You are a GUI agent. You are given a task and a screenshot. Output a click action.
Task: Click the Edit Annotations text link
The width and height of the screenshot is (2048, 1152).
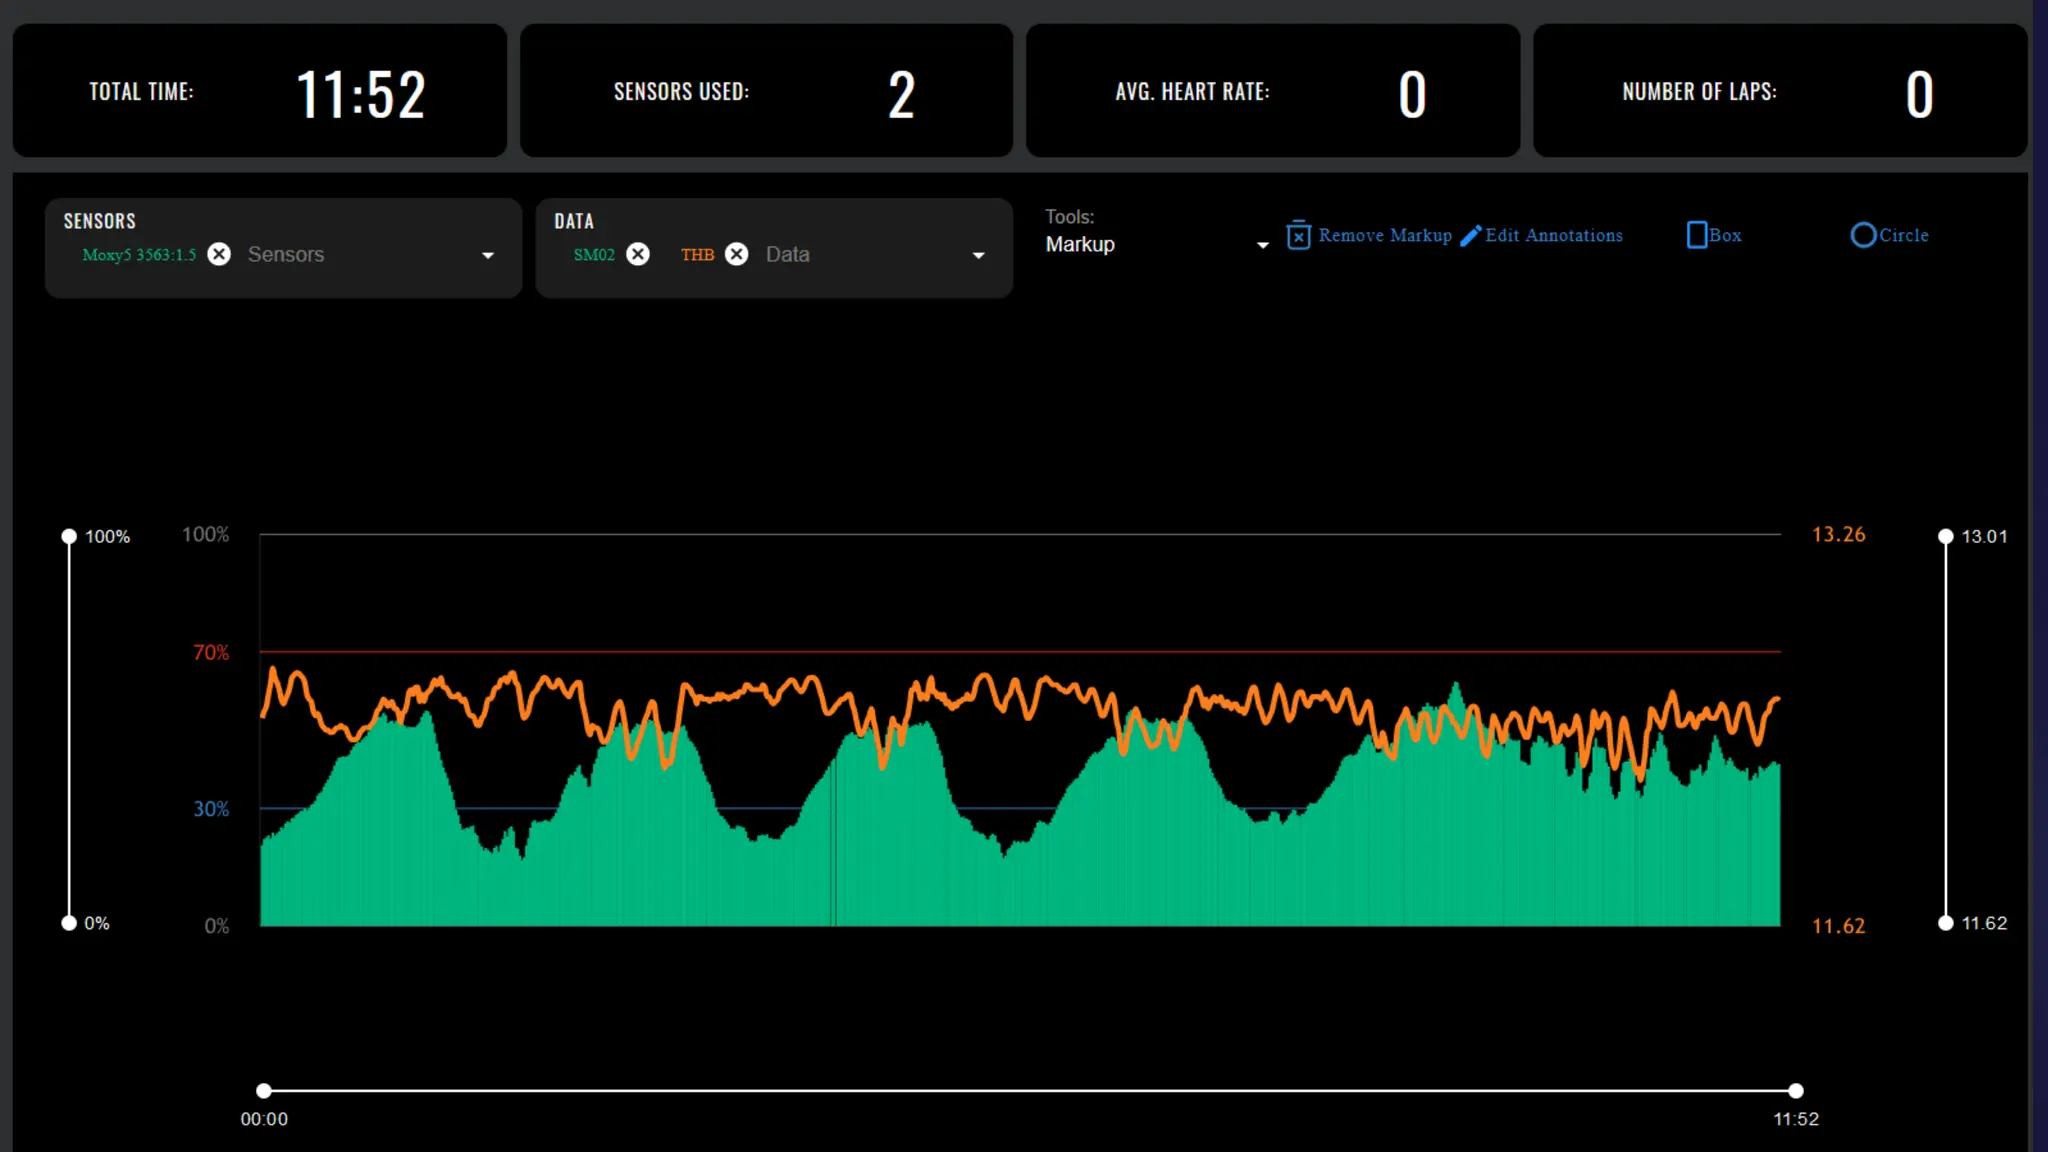tap(1554, 236)
